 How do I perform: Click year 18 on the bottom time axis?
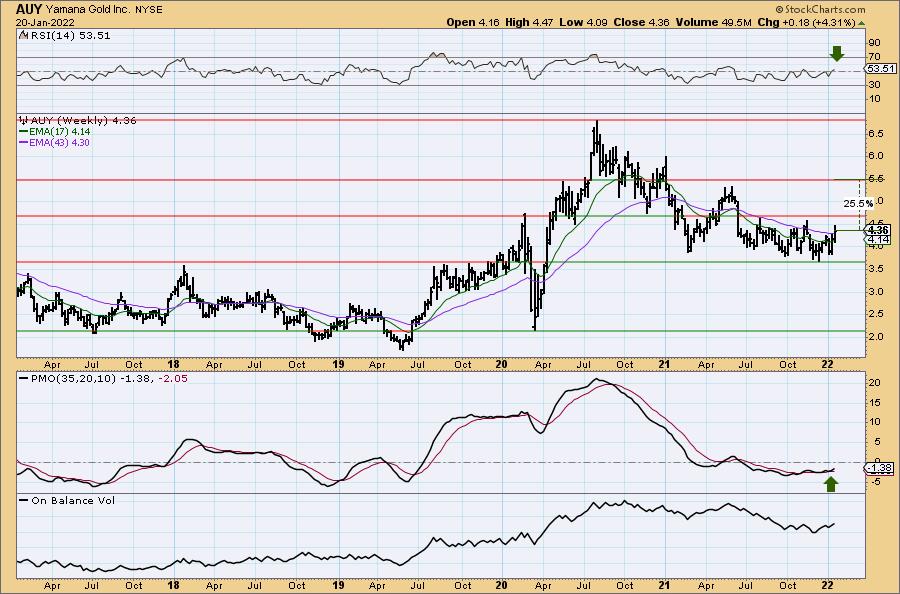[174, 585]
